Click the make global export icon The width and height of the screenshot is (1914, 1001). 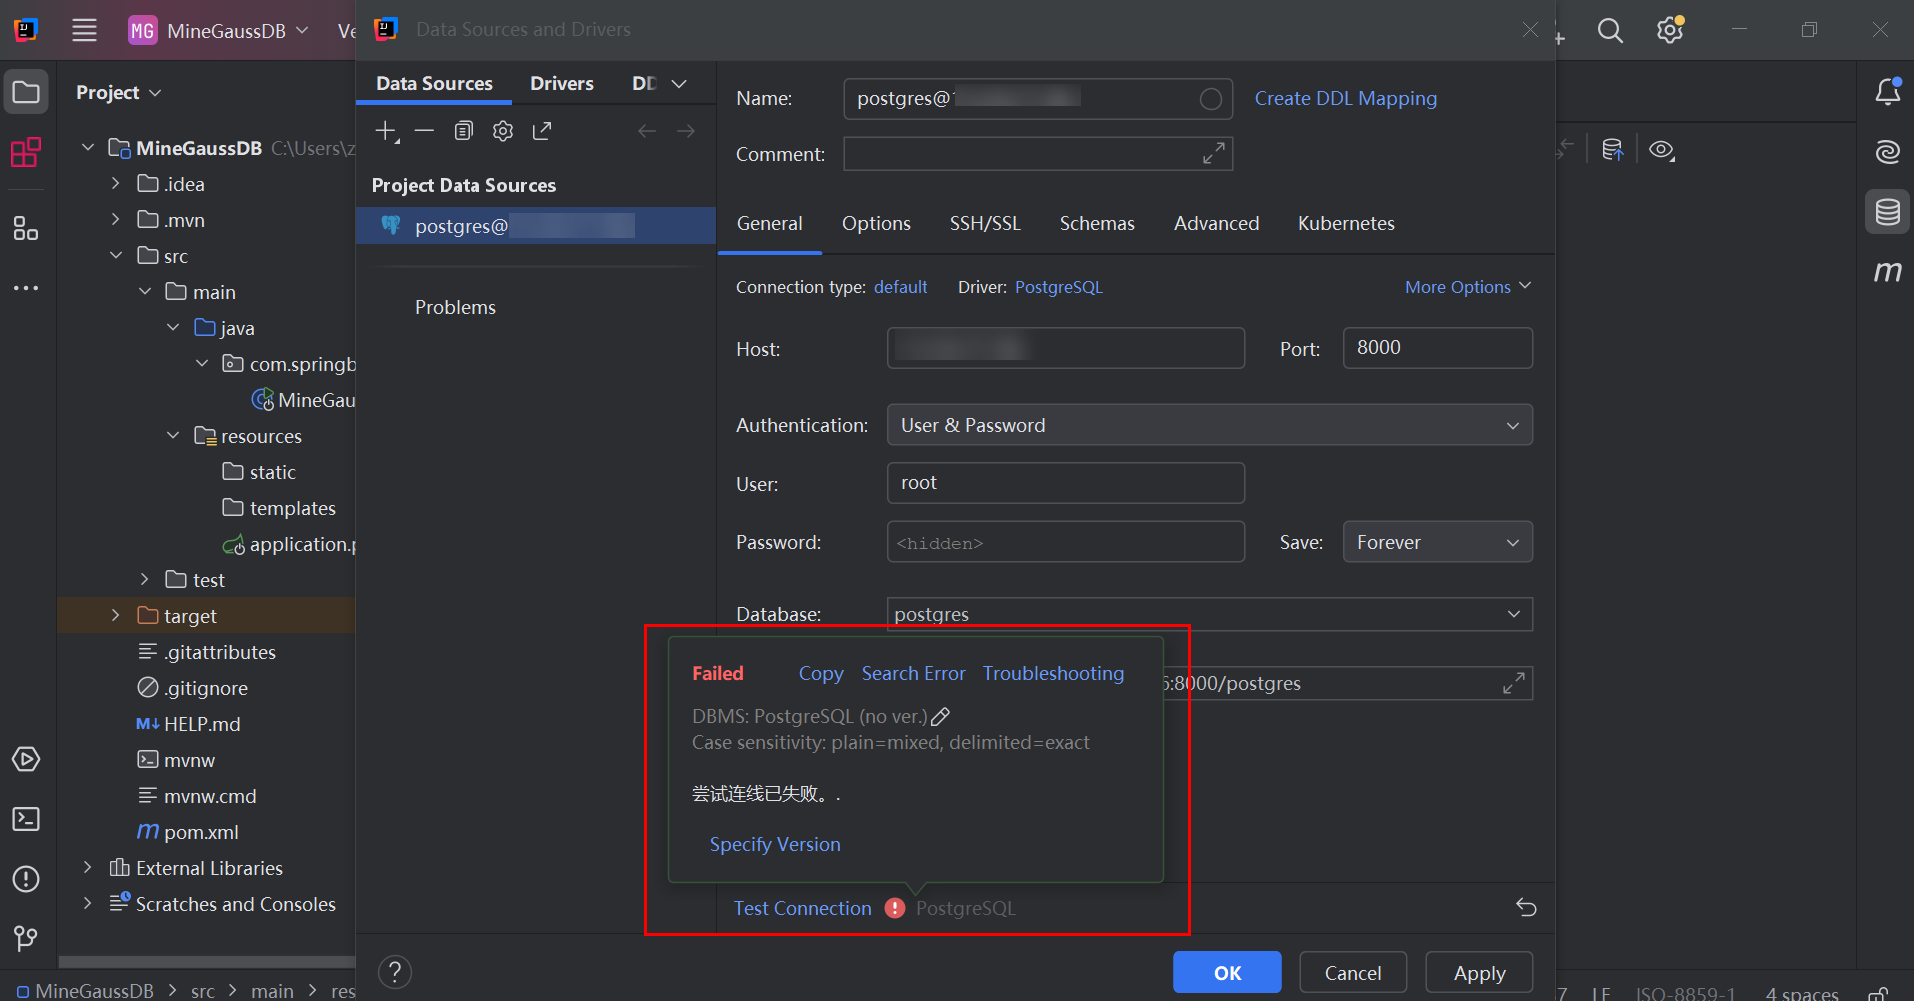point(542,131)
